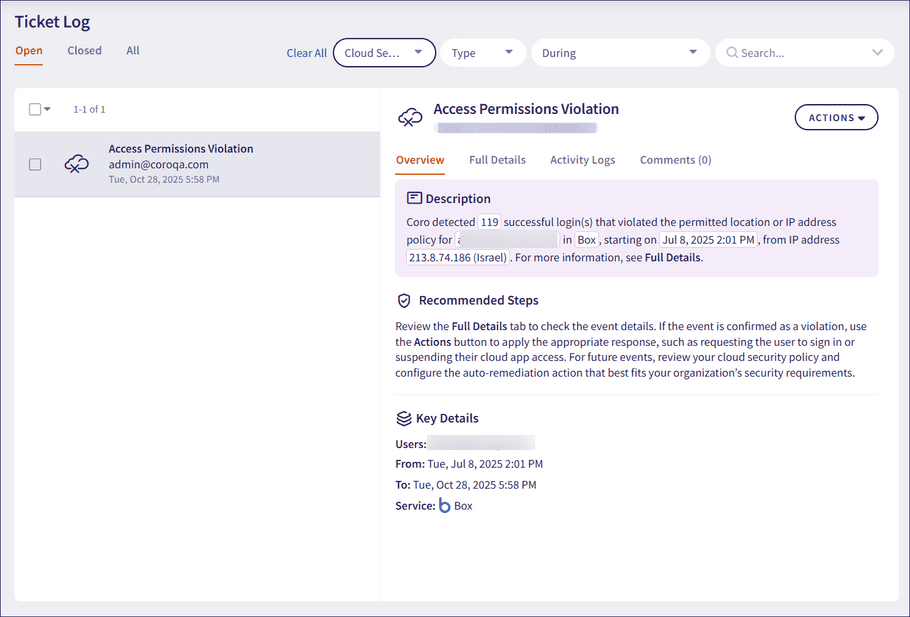
Task: Click the ACTIONS button
Action: (836, 118)
